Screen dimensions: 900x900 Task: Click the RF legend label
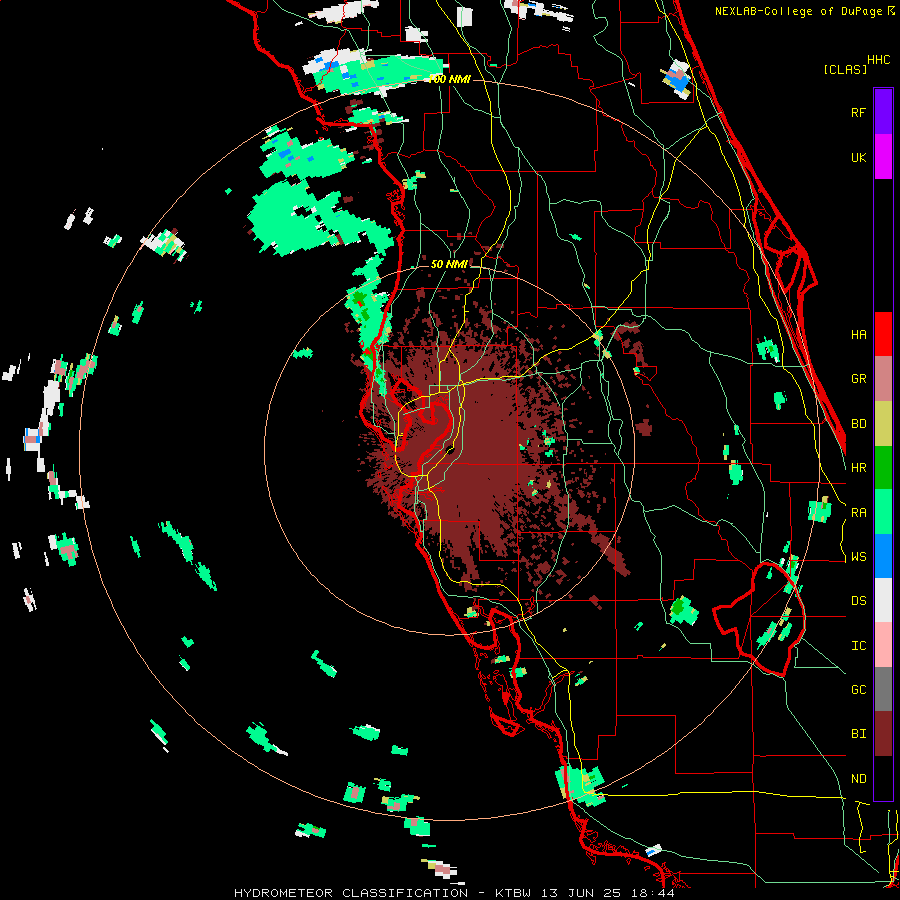point(858,112)
